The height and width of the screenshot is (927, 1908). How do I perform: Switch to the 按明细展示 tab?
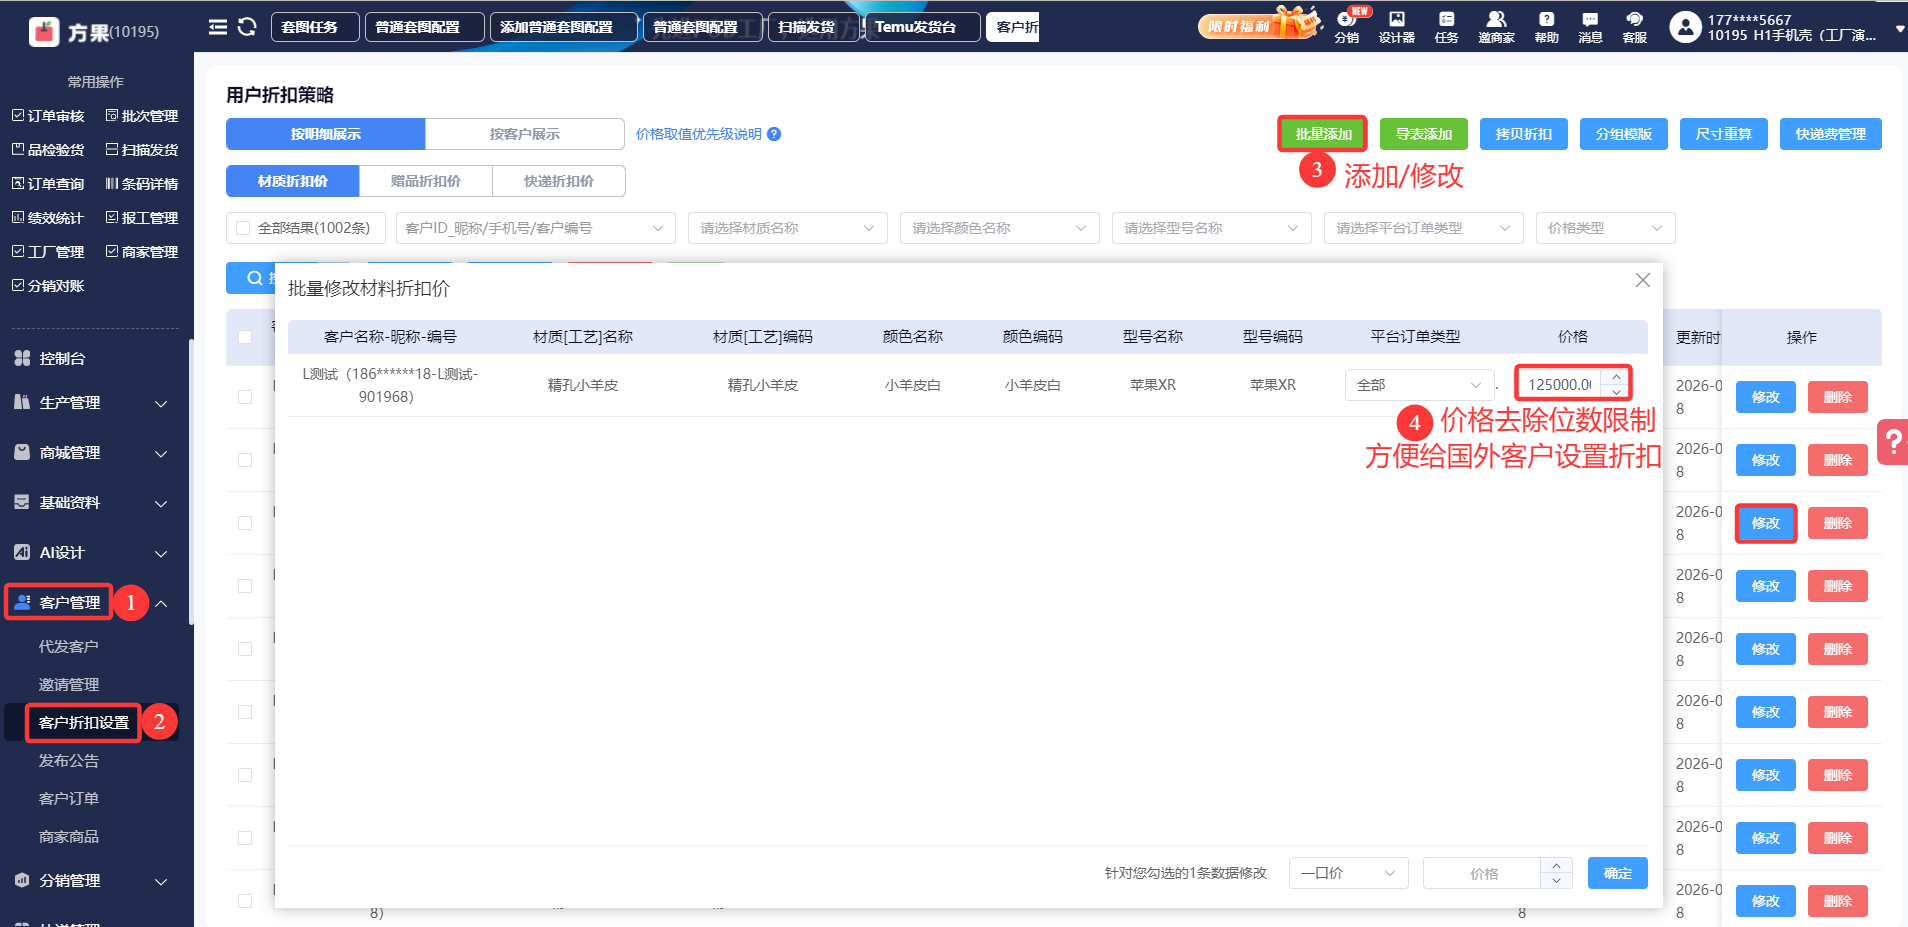[326, 134]
